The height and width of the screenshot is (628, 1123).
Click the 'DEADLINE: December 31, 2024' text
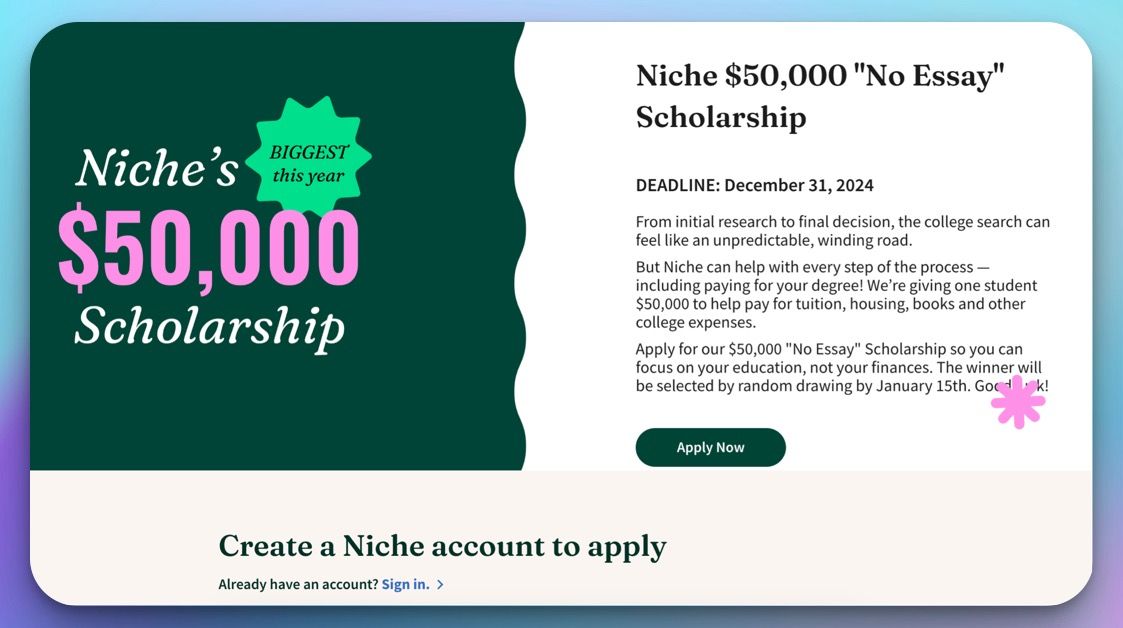[x=754, y=185]
